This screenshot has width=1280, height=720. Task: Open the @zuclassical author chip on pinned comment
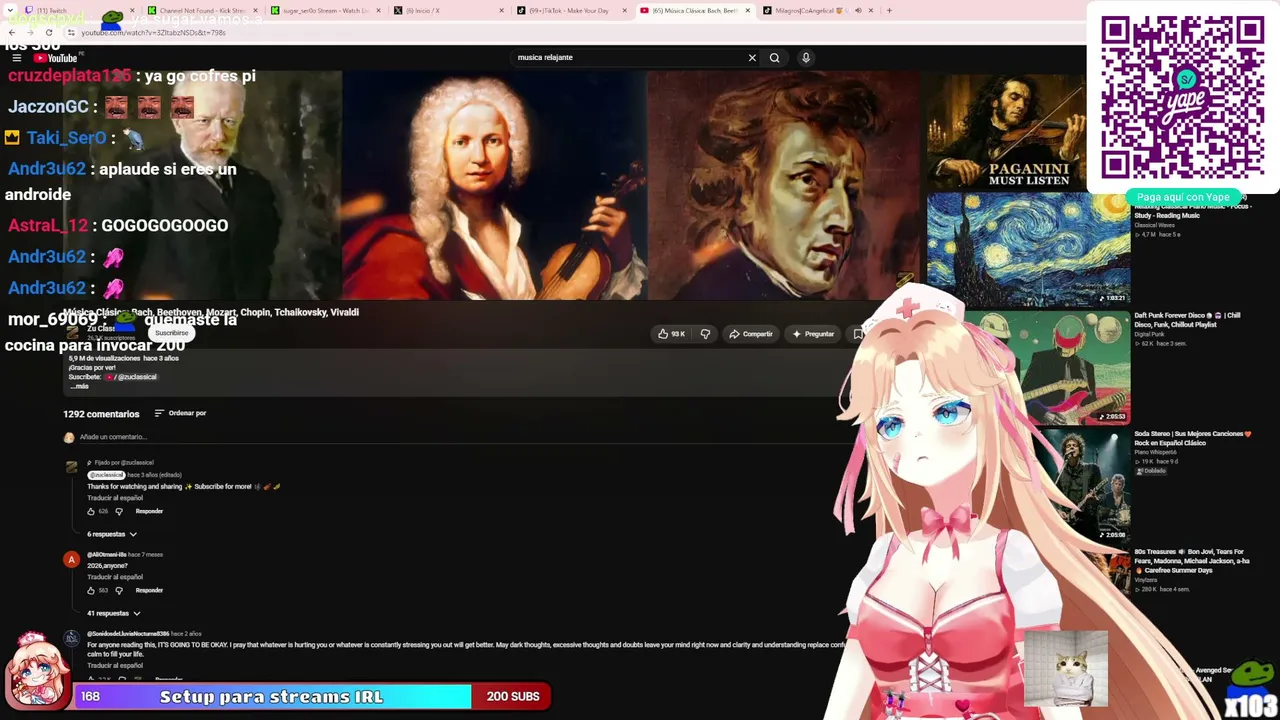tap(105, 475)
